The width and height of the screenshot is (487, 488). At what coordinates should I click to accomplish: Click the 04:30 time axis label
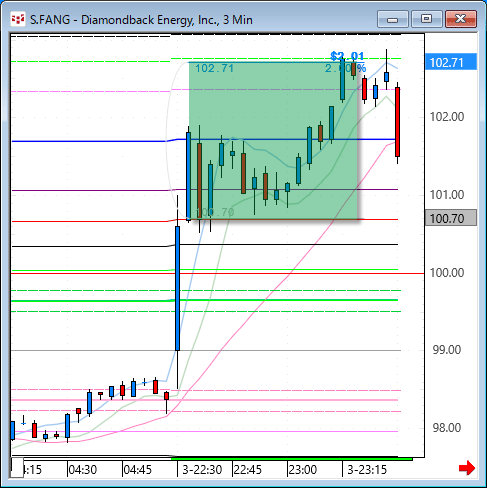pyautogui.click(x=83, y=470)
